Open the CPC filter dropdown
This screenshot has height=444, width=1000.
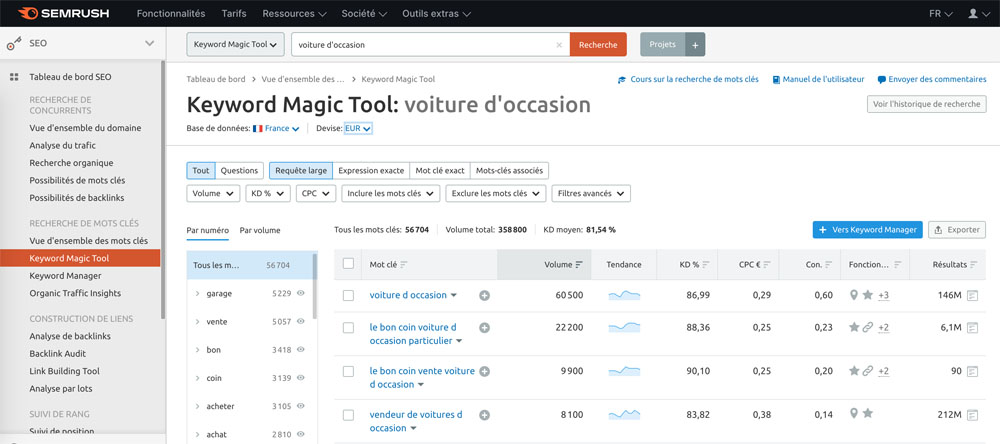(x=316, y=193)
